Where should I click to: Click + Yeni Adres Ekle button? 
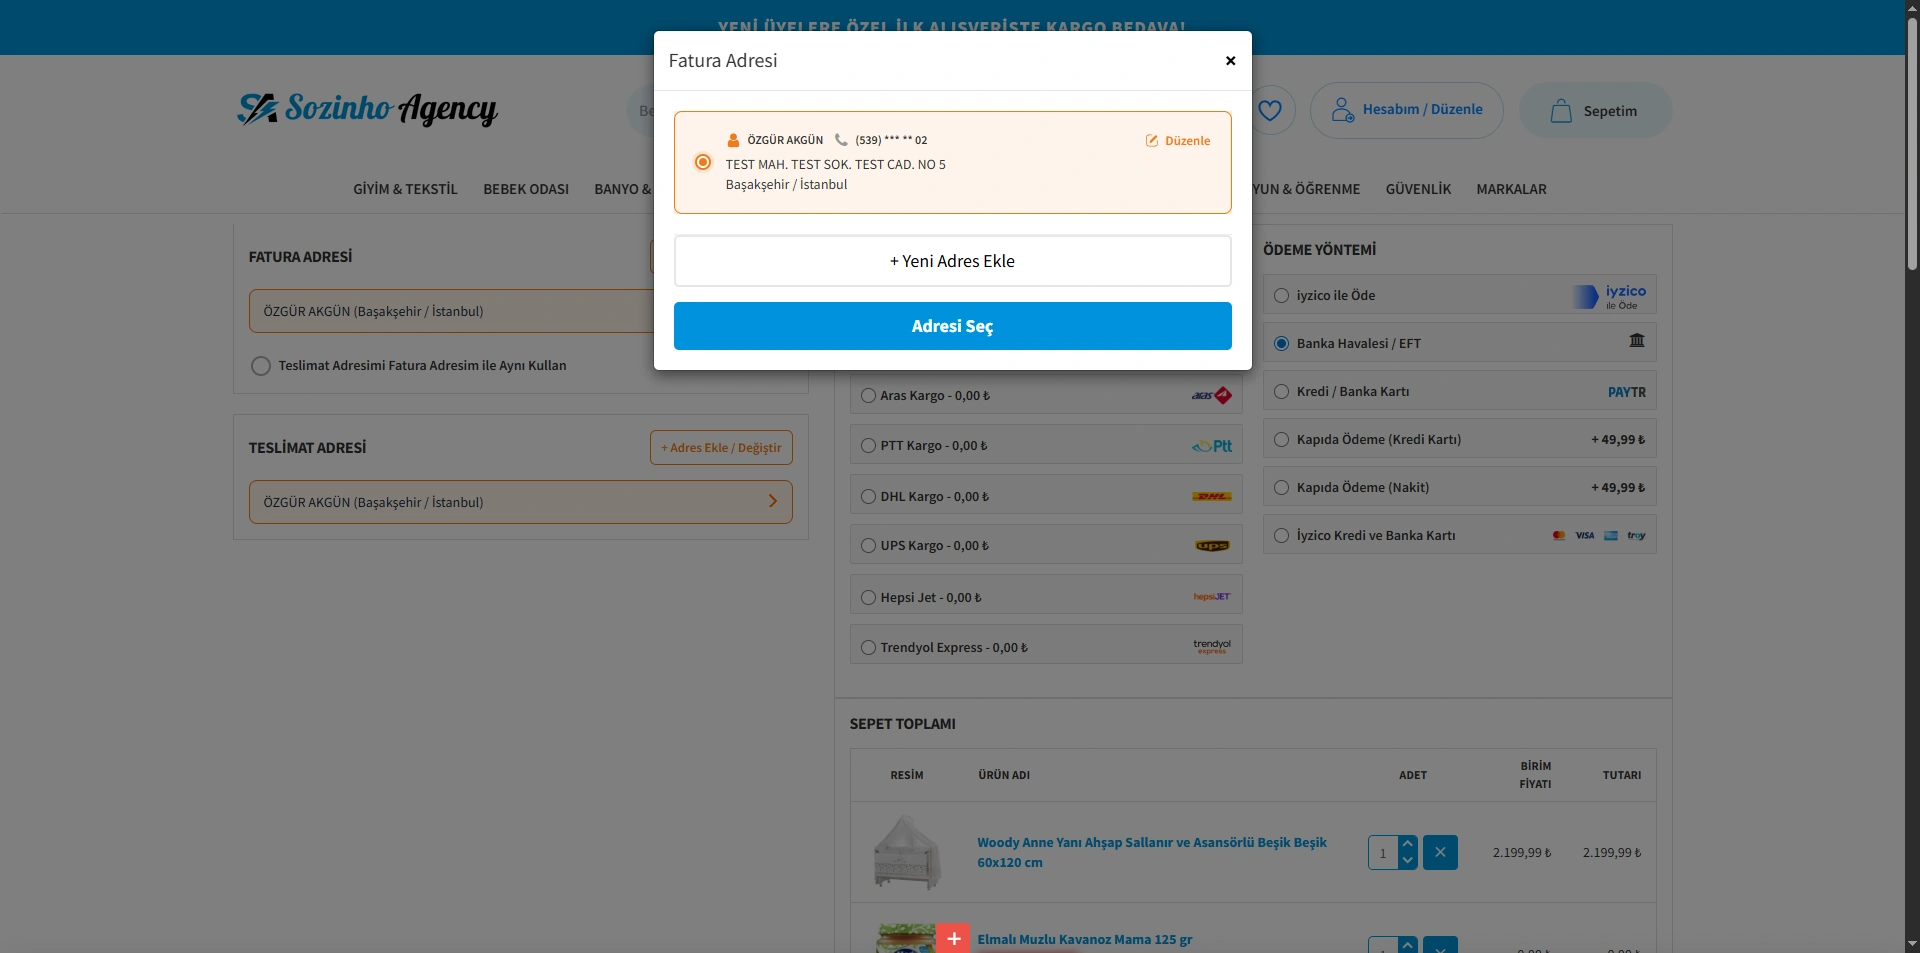(952, 261)
